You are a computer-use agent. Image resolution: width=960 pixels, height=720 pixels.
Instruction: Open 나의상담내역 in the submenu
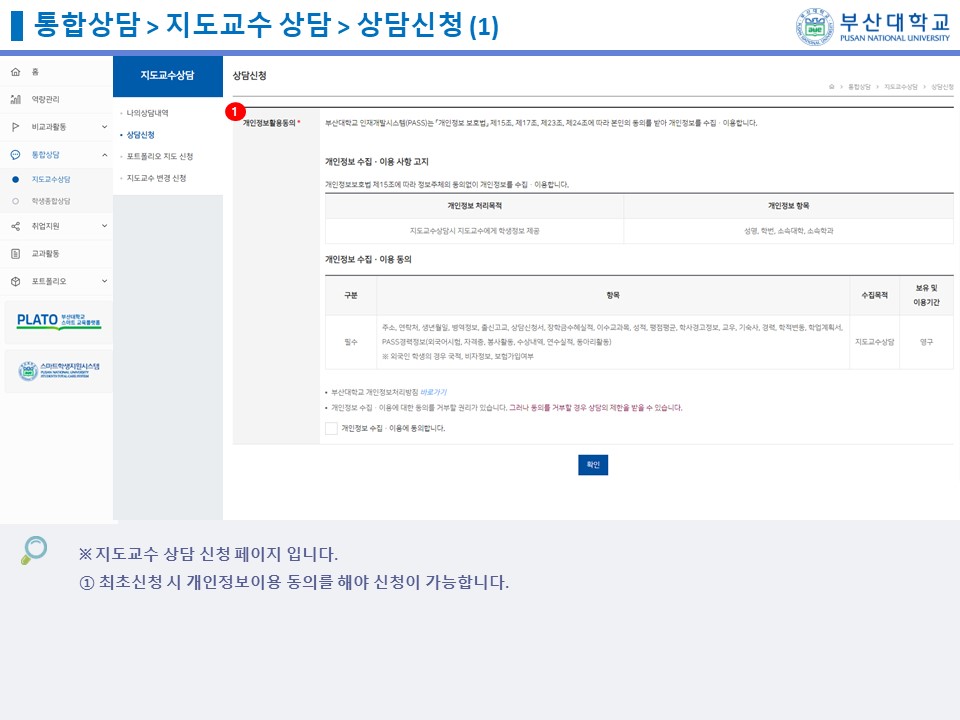point(147,113)
